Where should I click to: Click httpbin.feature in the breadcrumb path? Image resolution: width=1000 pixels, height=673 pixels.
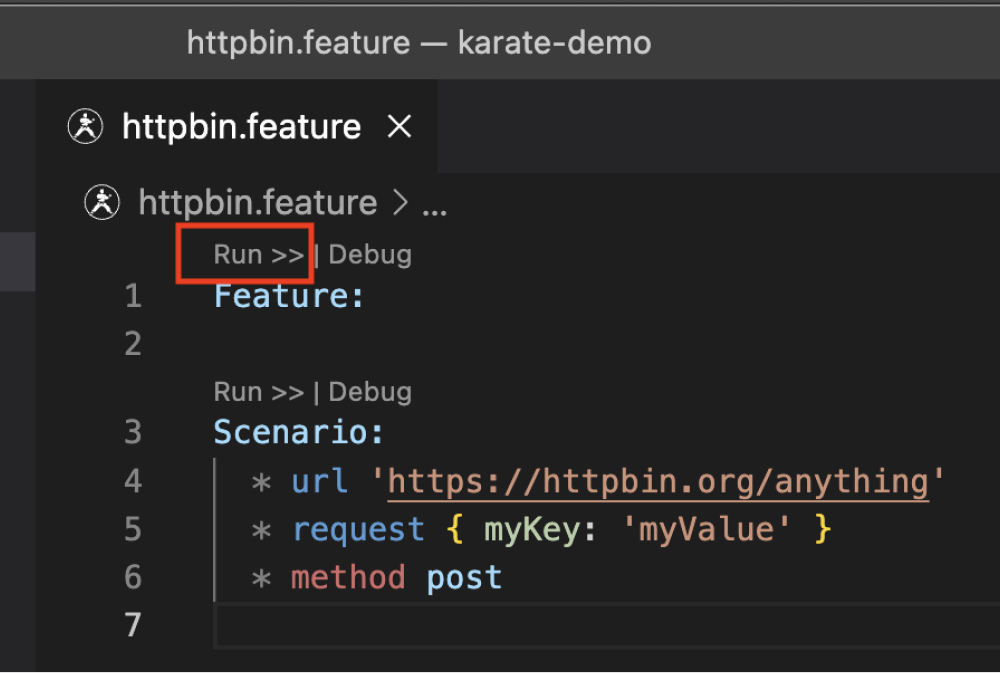pyautogui.click(x=258, y=203)
